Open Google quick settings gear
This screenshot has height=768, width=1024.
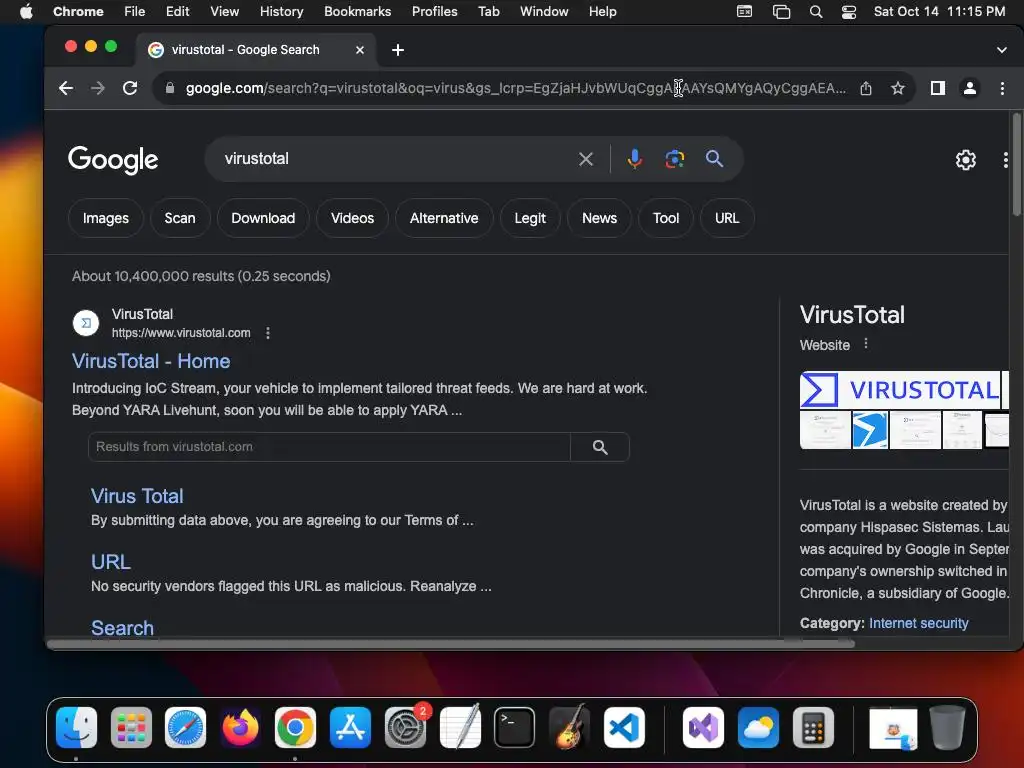[x=966, y=160]
